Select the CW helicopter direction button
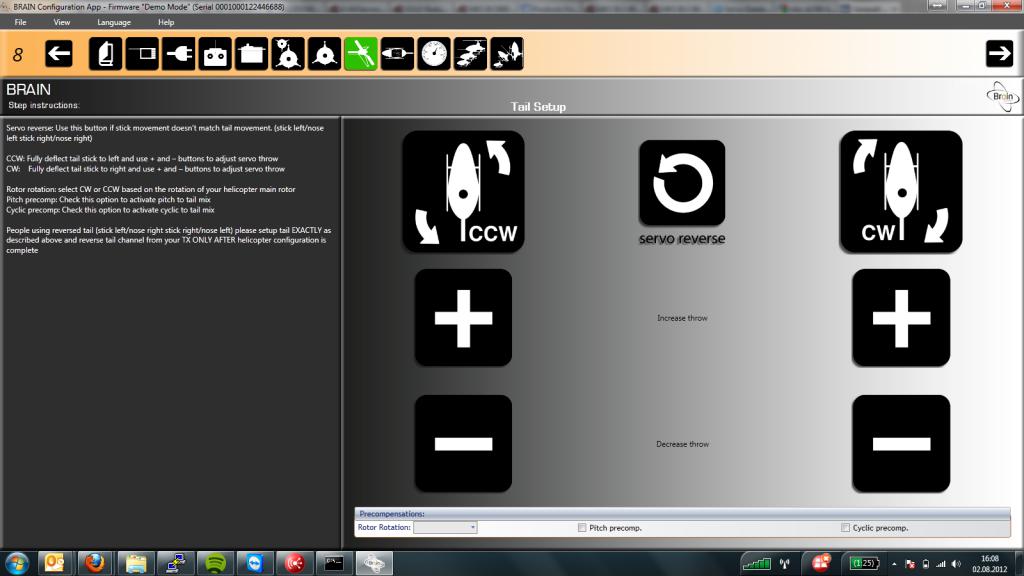This screenshot has height=576, width=1024. (x=901, y=191)
